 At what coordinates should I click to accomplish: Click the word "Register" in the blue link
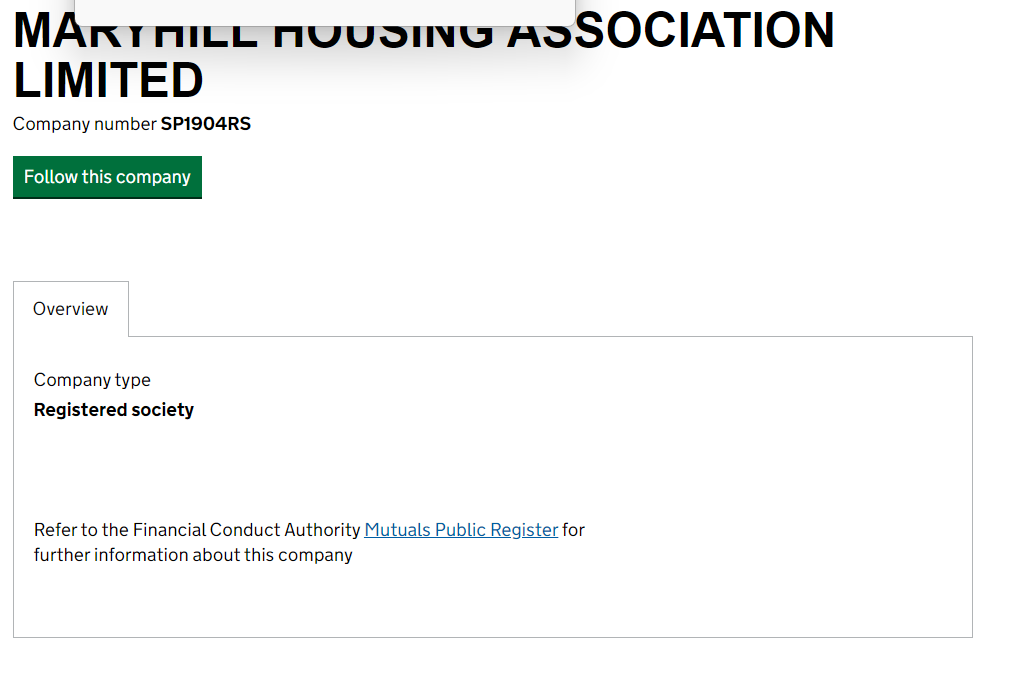pos(524,530)
